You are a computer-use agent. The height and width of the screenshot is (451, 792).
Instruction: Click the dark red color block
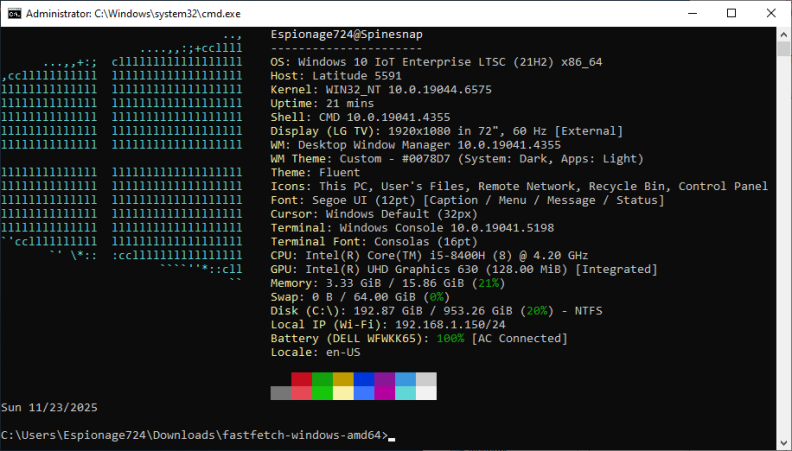point(301,379)
